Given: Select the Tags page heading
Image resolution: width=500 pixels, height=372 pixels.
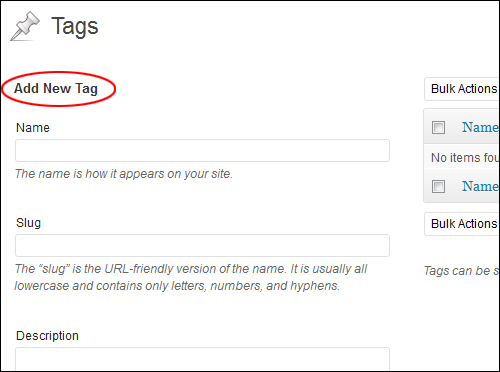Looking at the screenshot, I should pos(75,27).
